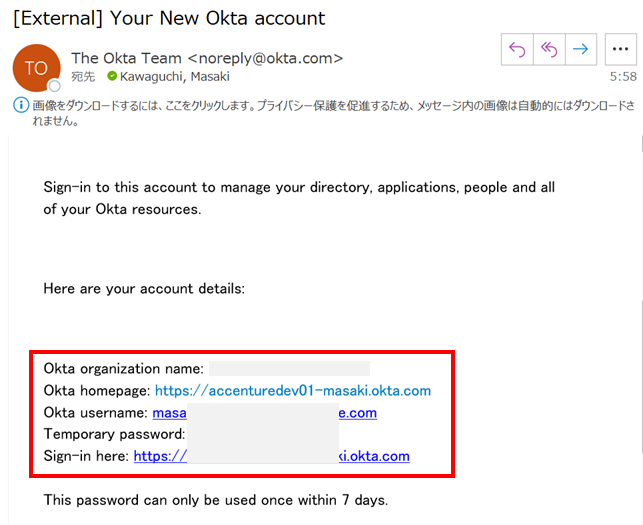Click the 宛先 recipient label
Viewport: 643px width, 525px height.
point(83,76)
